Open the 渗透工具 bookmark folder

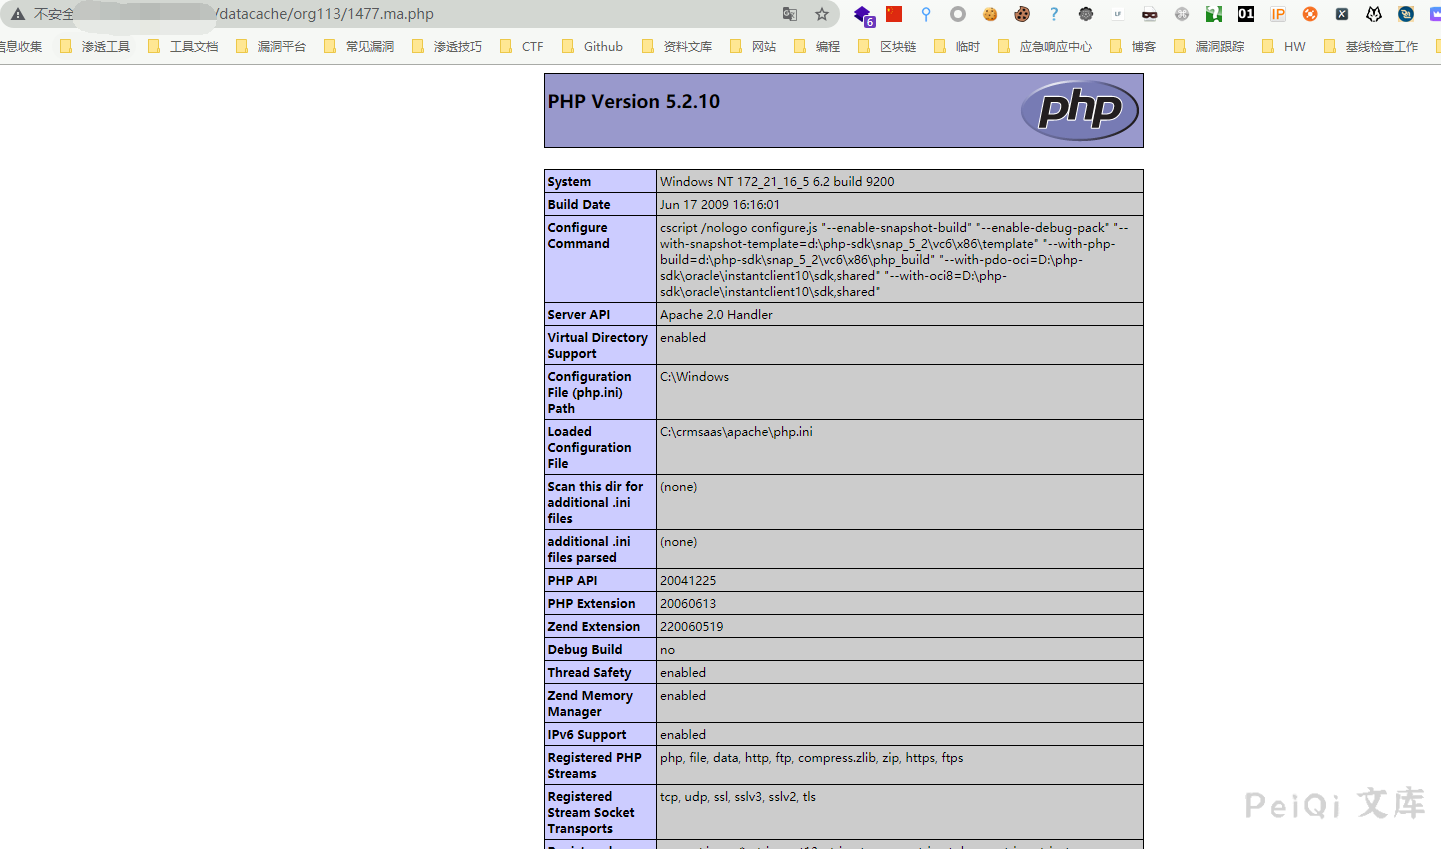tap(95, 46)
